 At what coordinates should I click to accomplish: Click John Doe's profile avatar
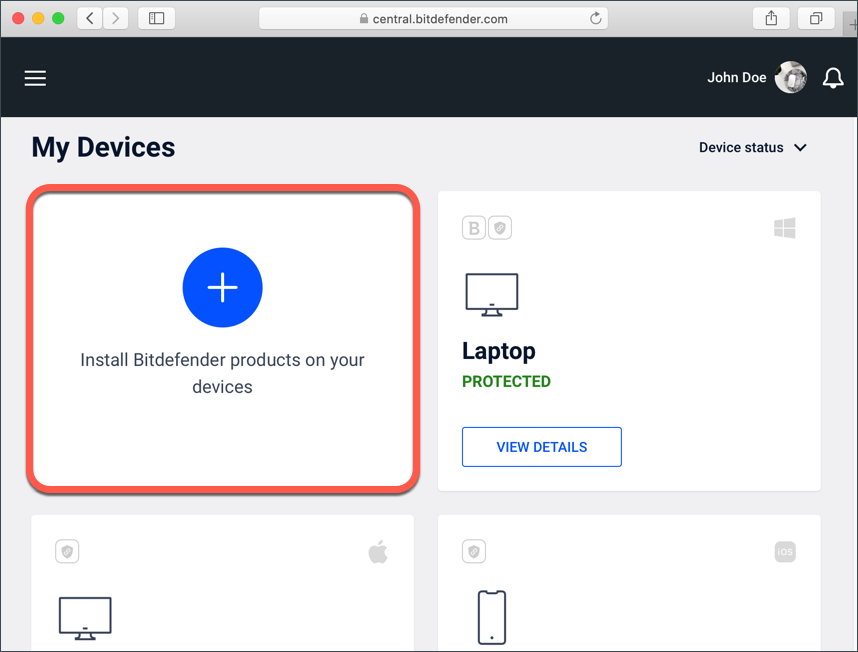(x=790, y=77)
